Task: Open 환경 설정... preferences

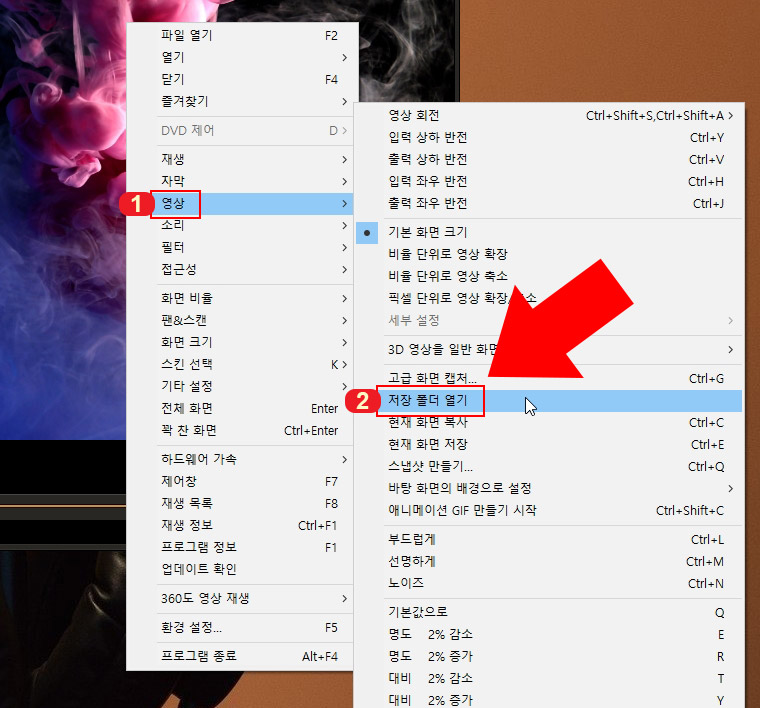Action: pyautogui.click(x=242, y=628)
